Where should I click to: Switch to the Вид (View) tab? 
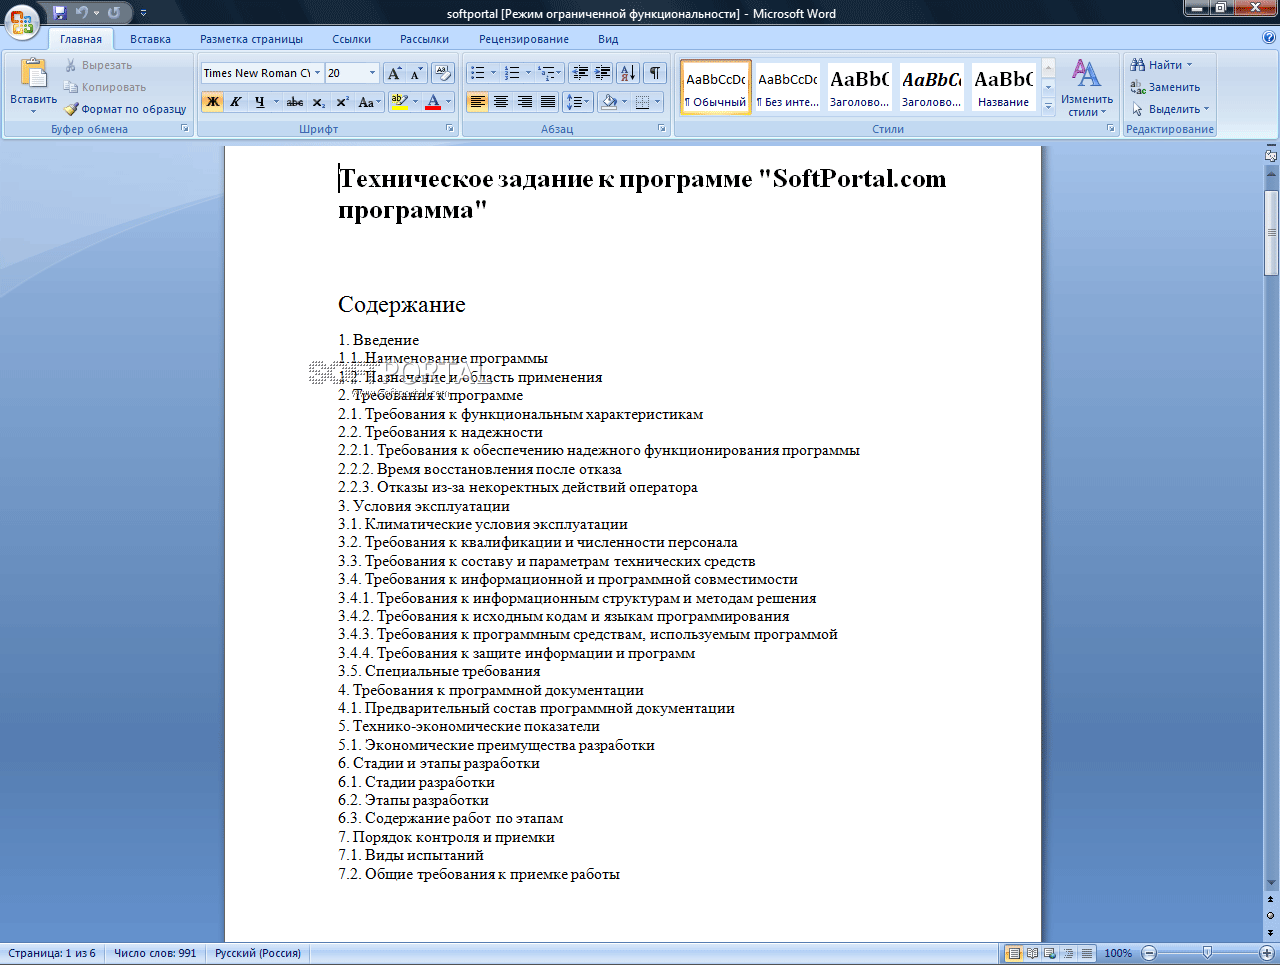608,39
